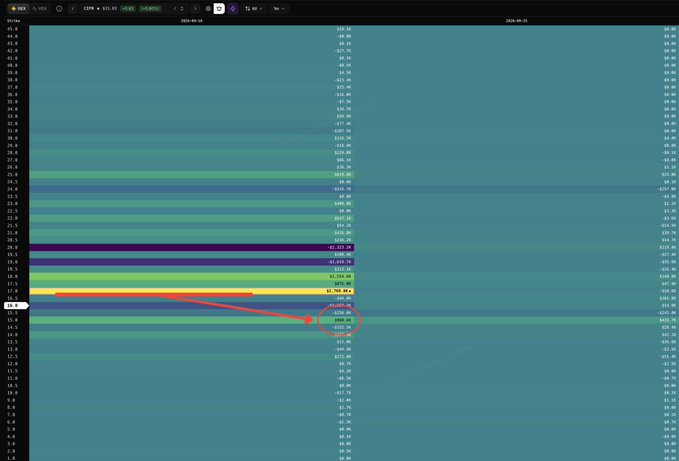Click strike label 35.0
Viewport: 679px width, 461px height.
pyautogui.click(x=12, y=102)
